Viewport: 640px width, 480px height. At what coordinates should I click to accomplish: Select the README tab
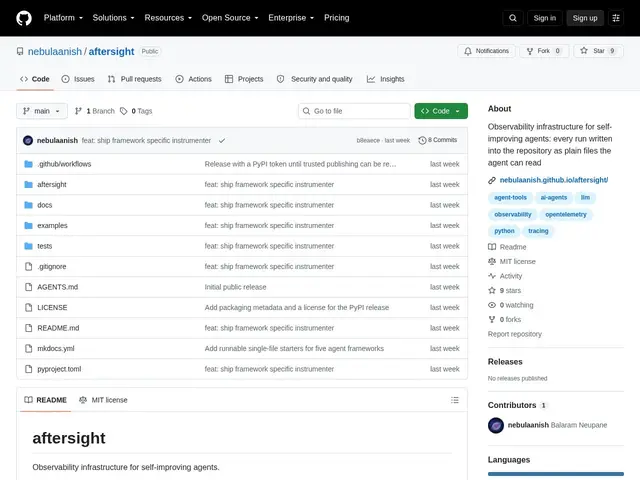coord(45,400)
